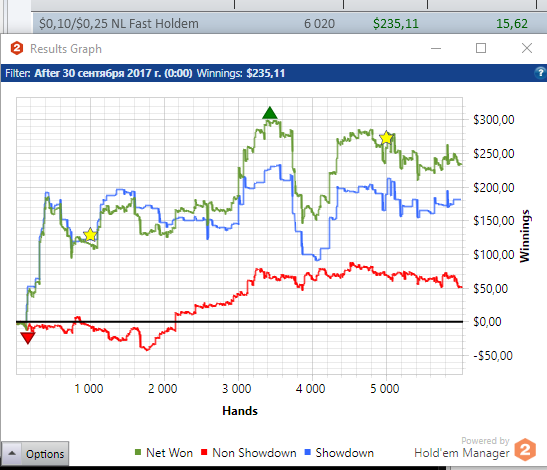Click the yellow star near 1 000 hands
The height and width of the screenshot is (470, 547).
[90, 234]
